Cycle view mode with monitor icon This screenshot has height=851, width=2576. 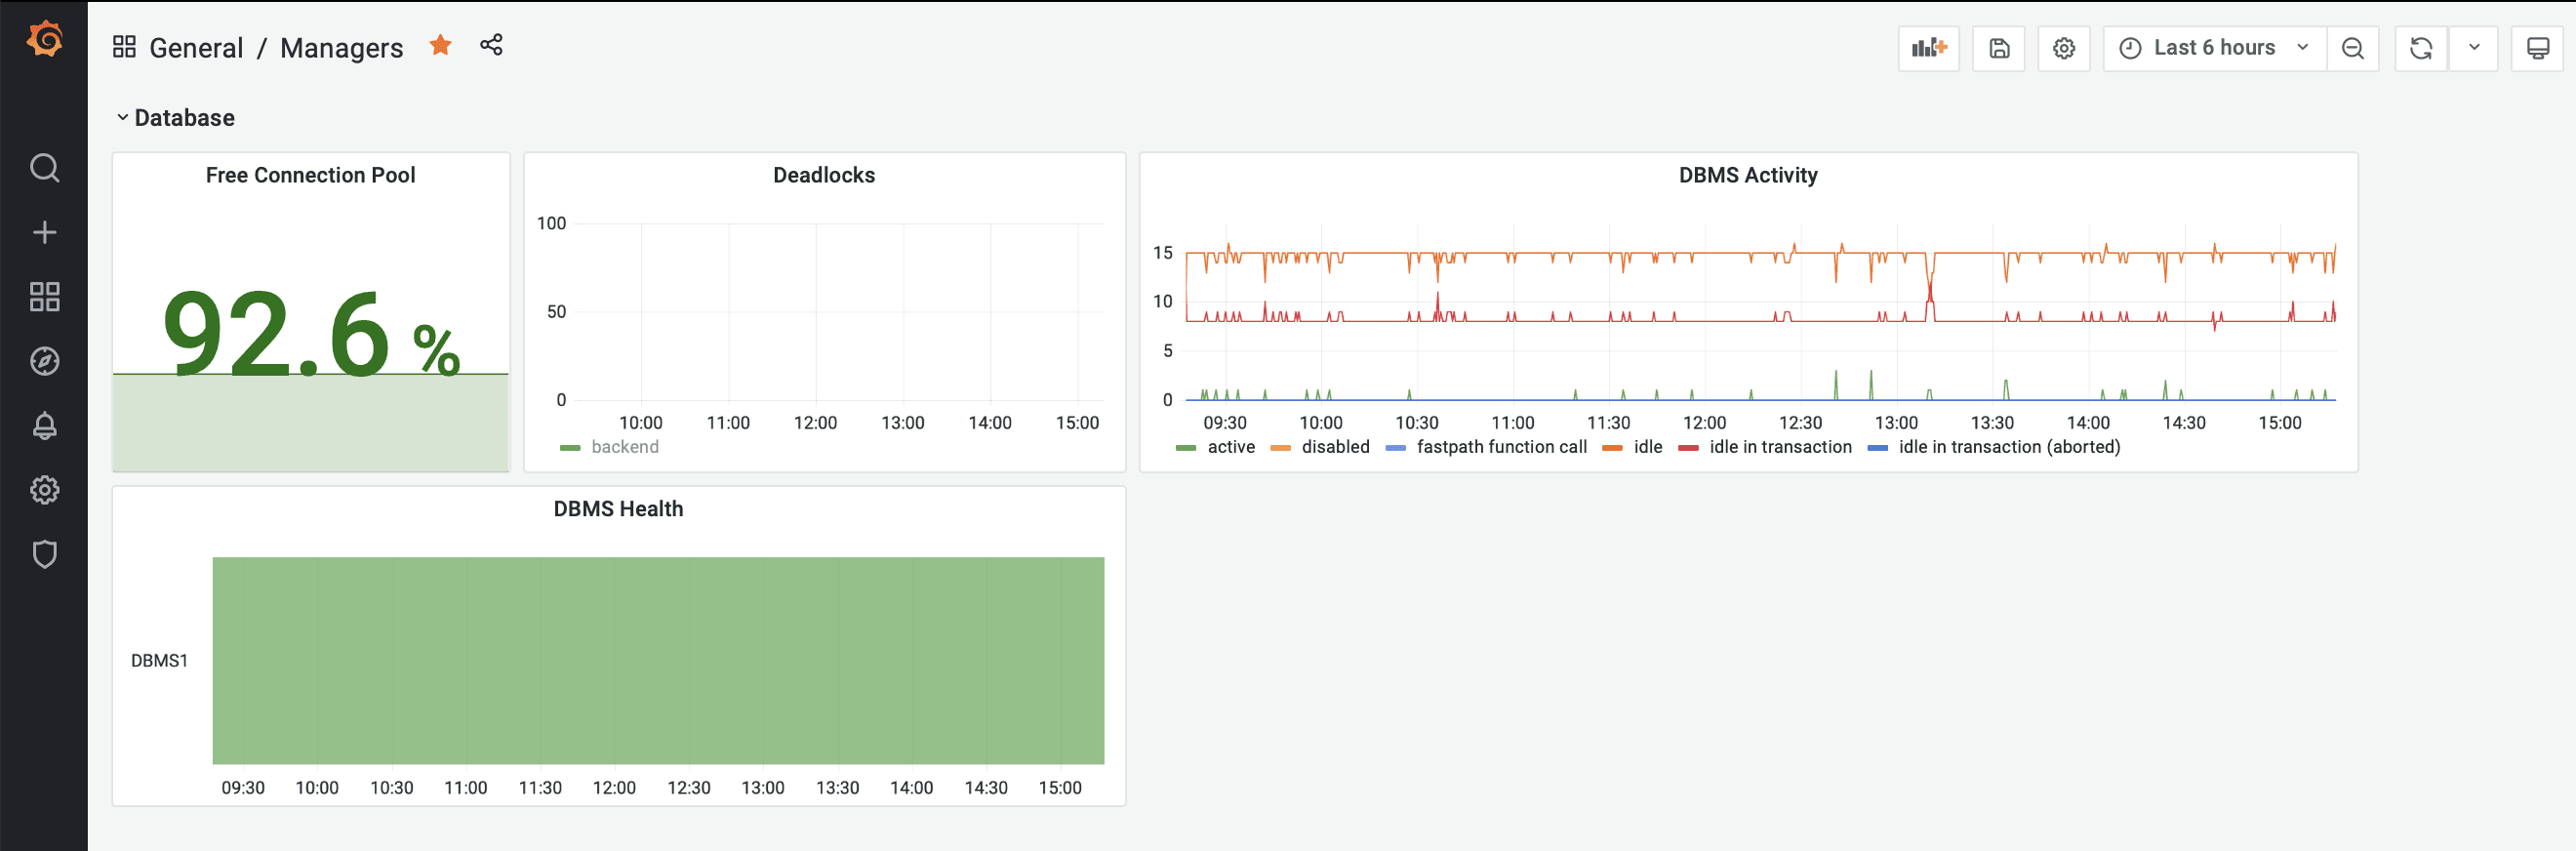click(2537, 48)
